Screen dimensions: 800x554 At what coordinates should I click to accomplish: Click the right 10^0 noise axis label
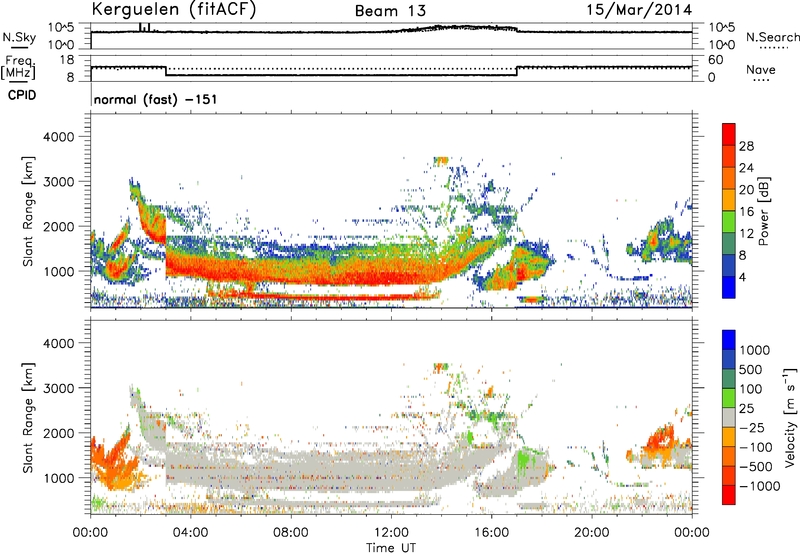click(x=721, y=45)
